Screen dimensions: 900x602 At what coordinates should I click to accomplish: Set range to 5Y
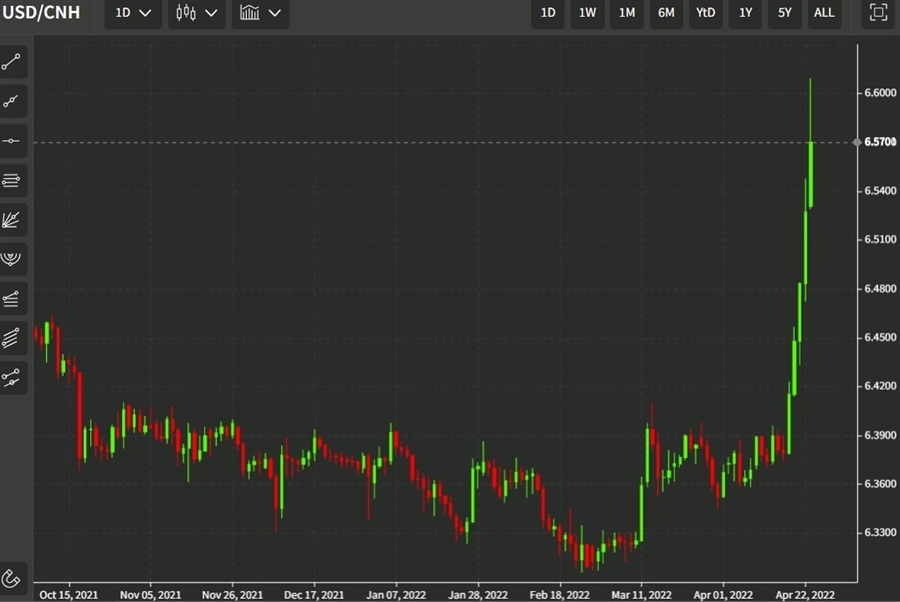tap(785, 13)
